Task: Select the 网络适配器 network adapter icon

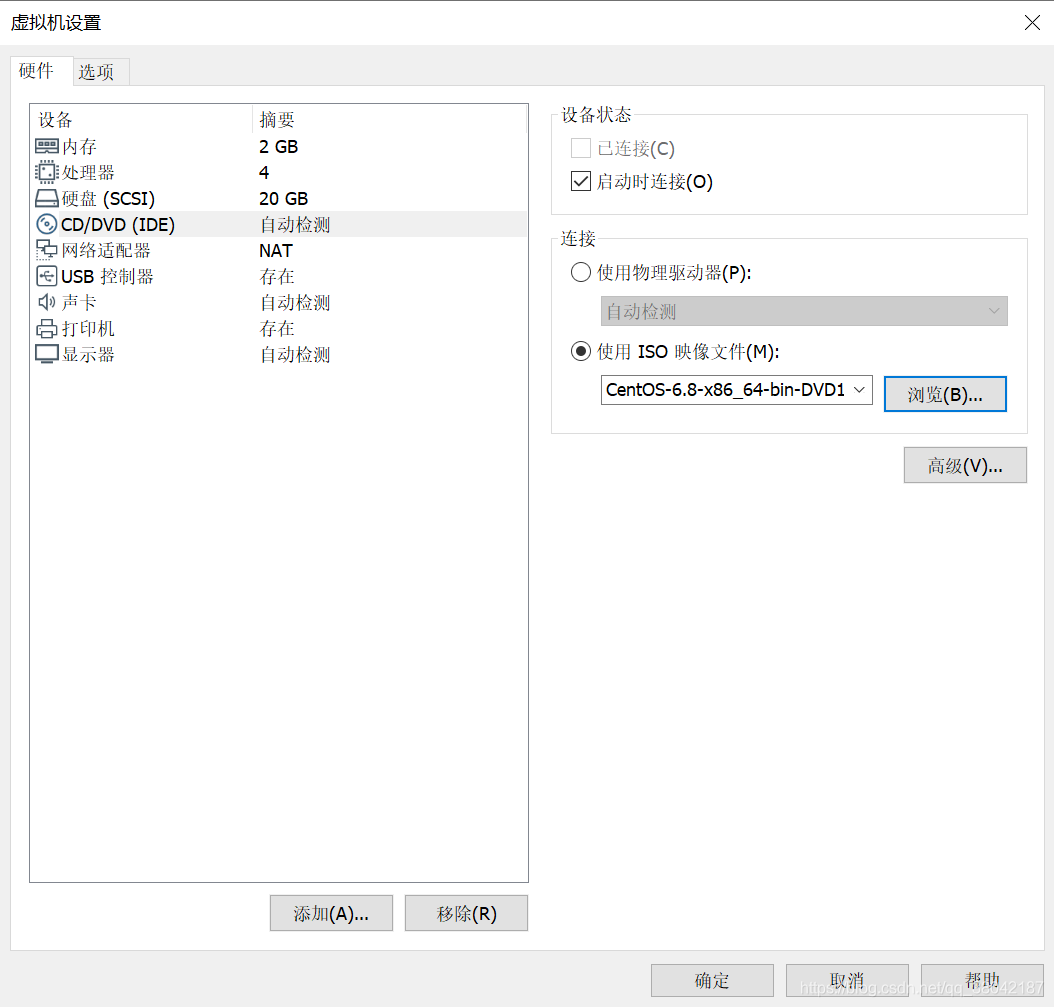Action: [46, 250]
